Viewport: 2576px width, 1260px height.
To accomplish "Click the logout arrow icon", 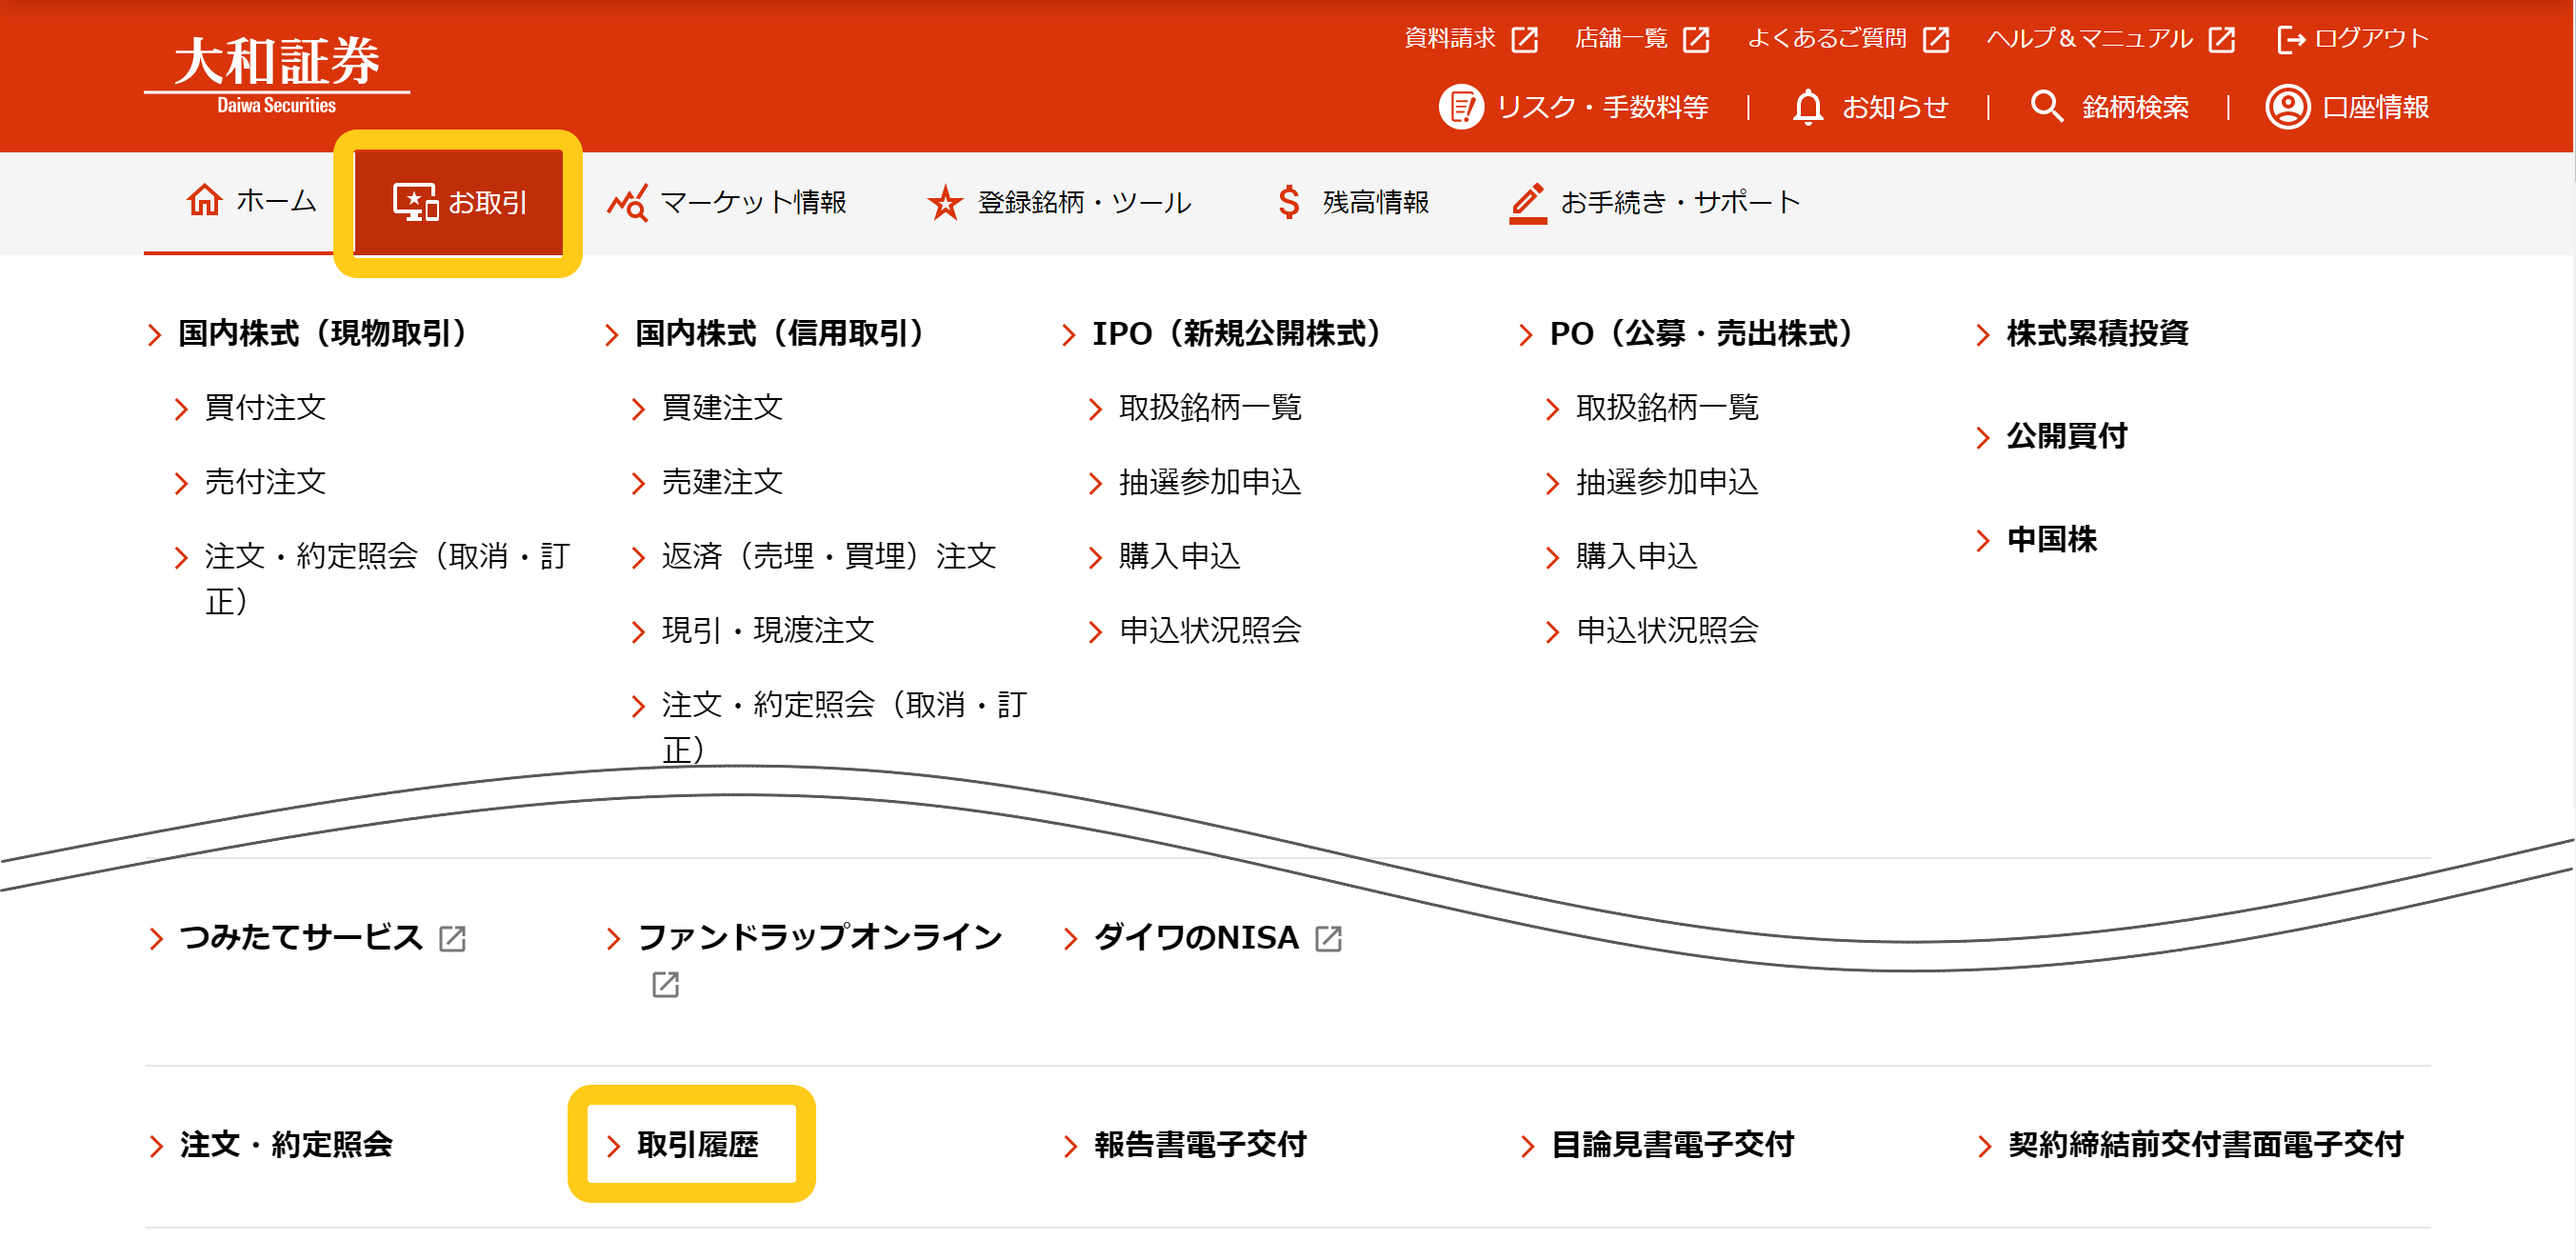I will tap(2291, 39).
